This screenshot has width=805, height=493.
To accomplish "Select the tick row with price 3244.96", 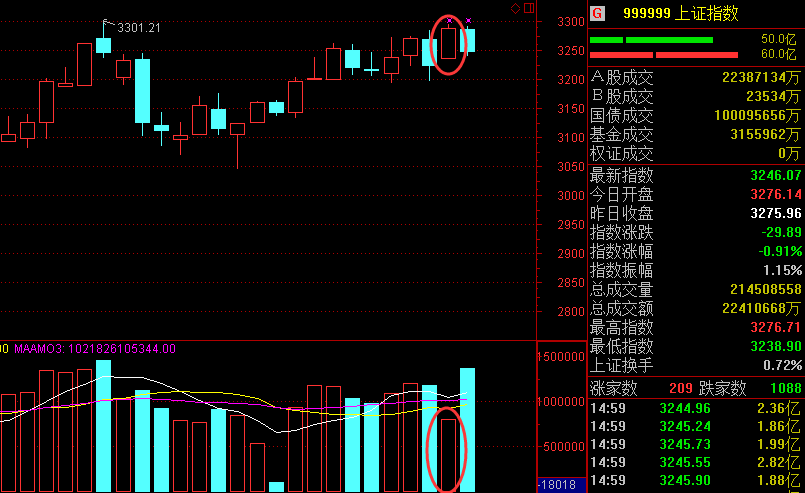I will 696,409.
